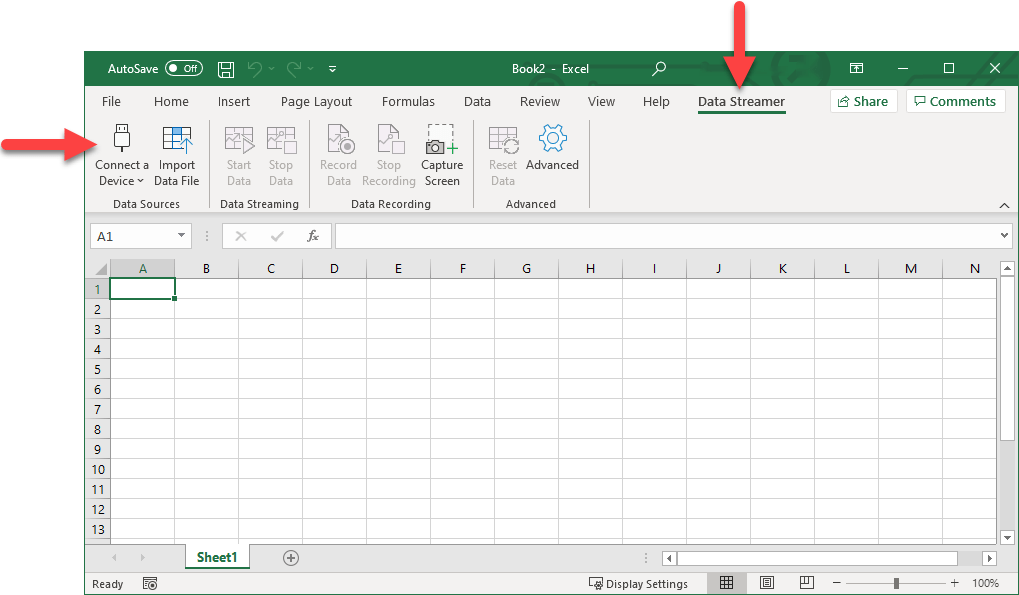Add a new sheet with plus icon
Screen dimensions: 1019x595
pos(290,558)
